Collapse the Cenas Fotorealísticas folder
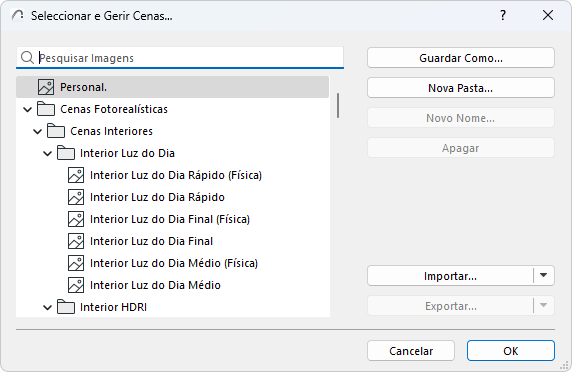Screen dimensions: 572x372 (28, 109)
